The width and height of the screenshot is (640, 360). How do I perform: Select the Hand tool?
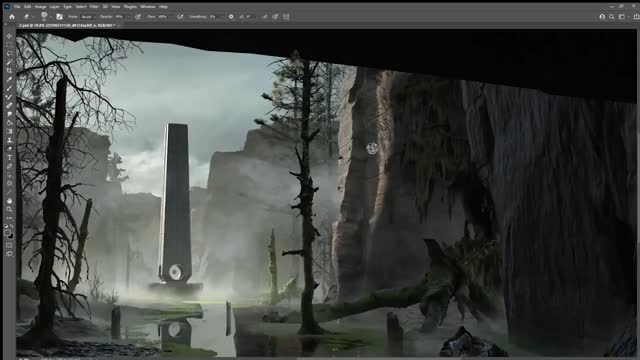coord(9,201)
